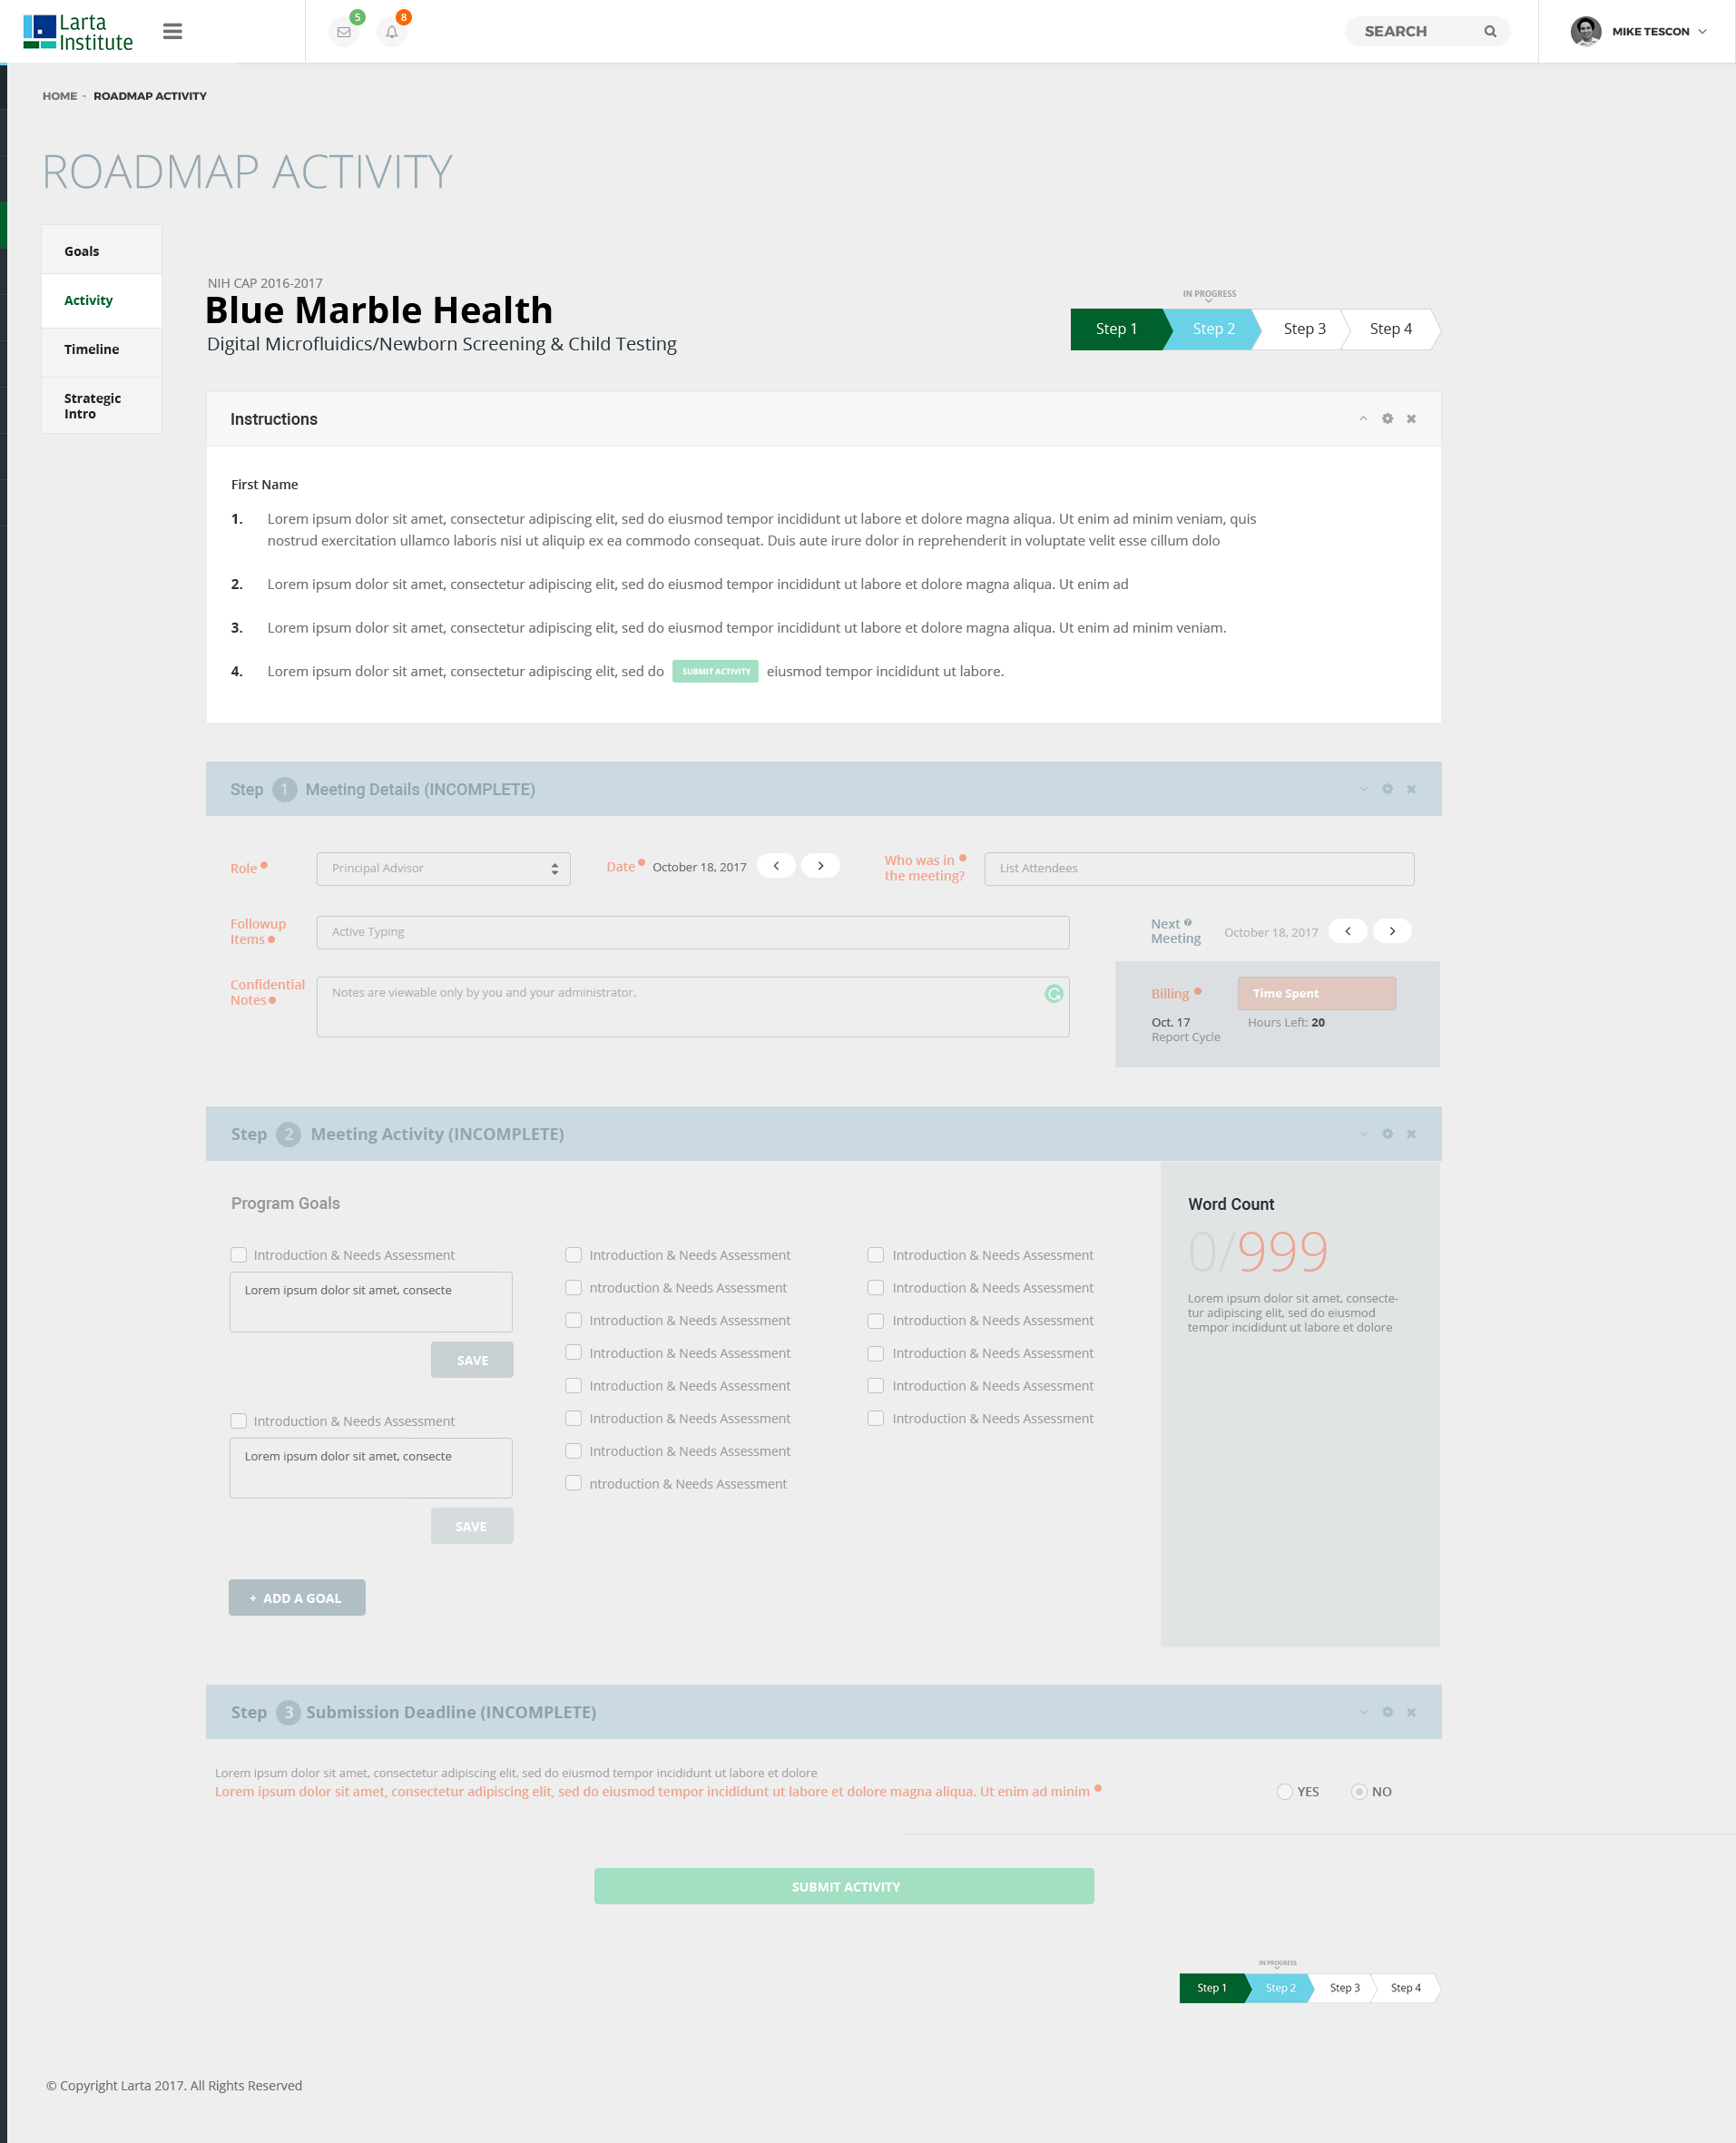Image resolution: width=1736 pixels, height=2143 pixels.
Task: Click the large Submit Activity button
Action: click(x=844, y=1887)
